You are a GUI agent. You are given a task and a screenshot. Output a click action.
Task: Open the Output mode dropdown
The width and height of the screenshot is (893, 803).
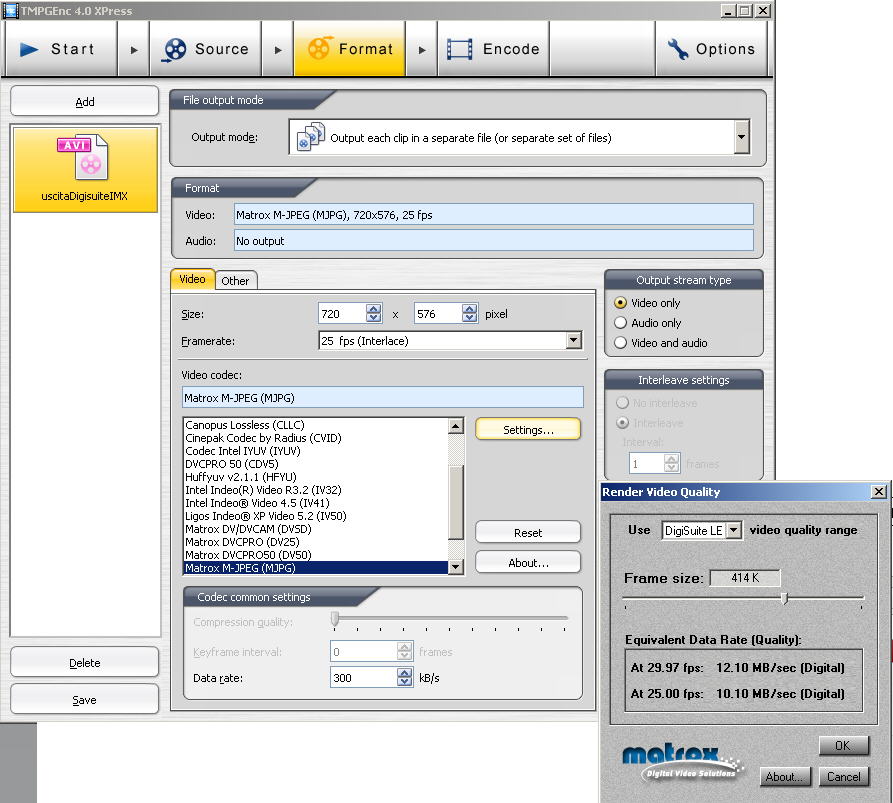pos(742,137)
